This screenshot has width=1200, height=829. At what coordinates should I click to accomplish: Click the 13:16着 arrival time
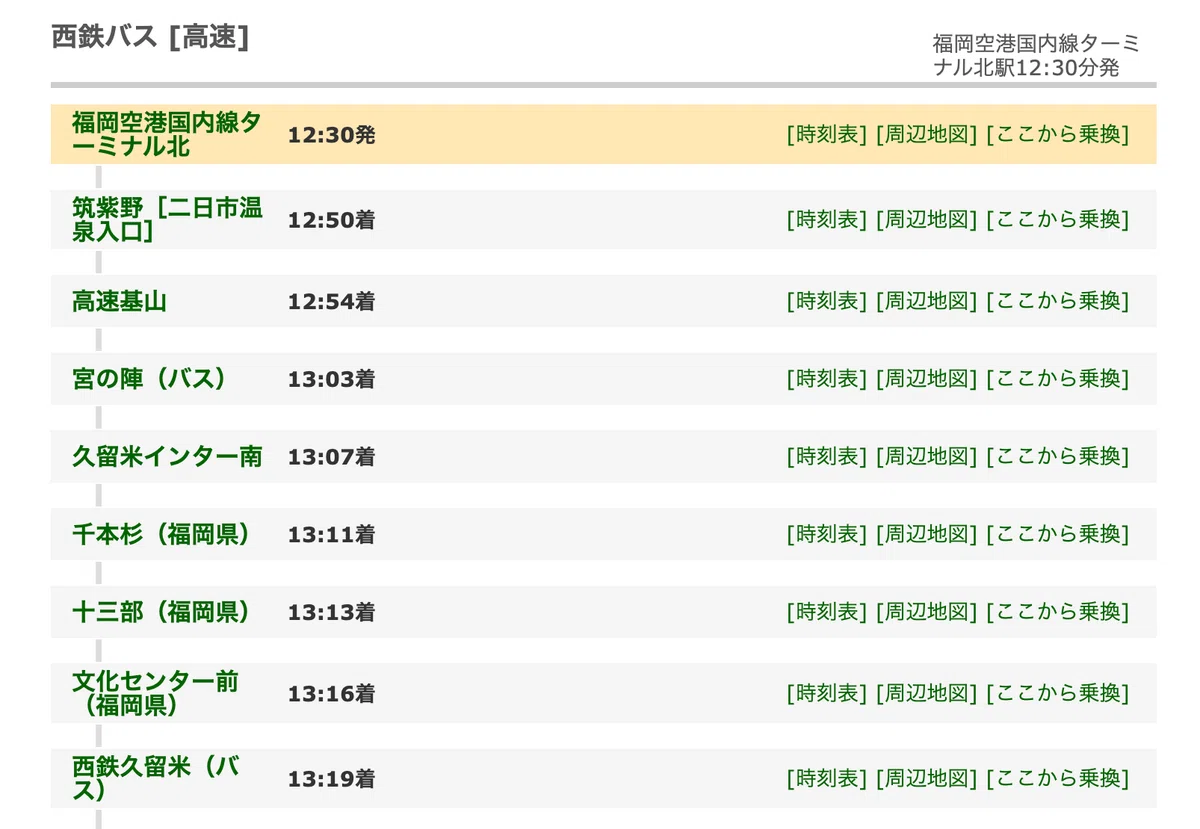point(331,693)
